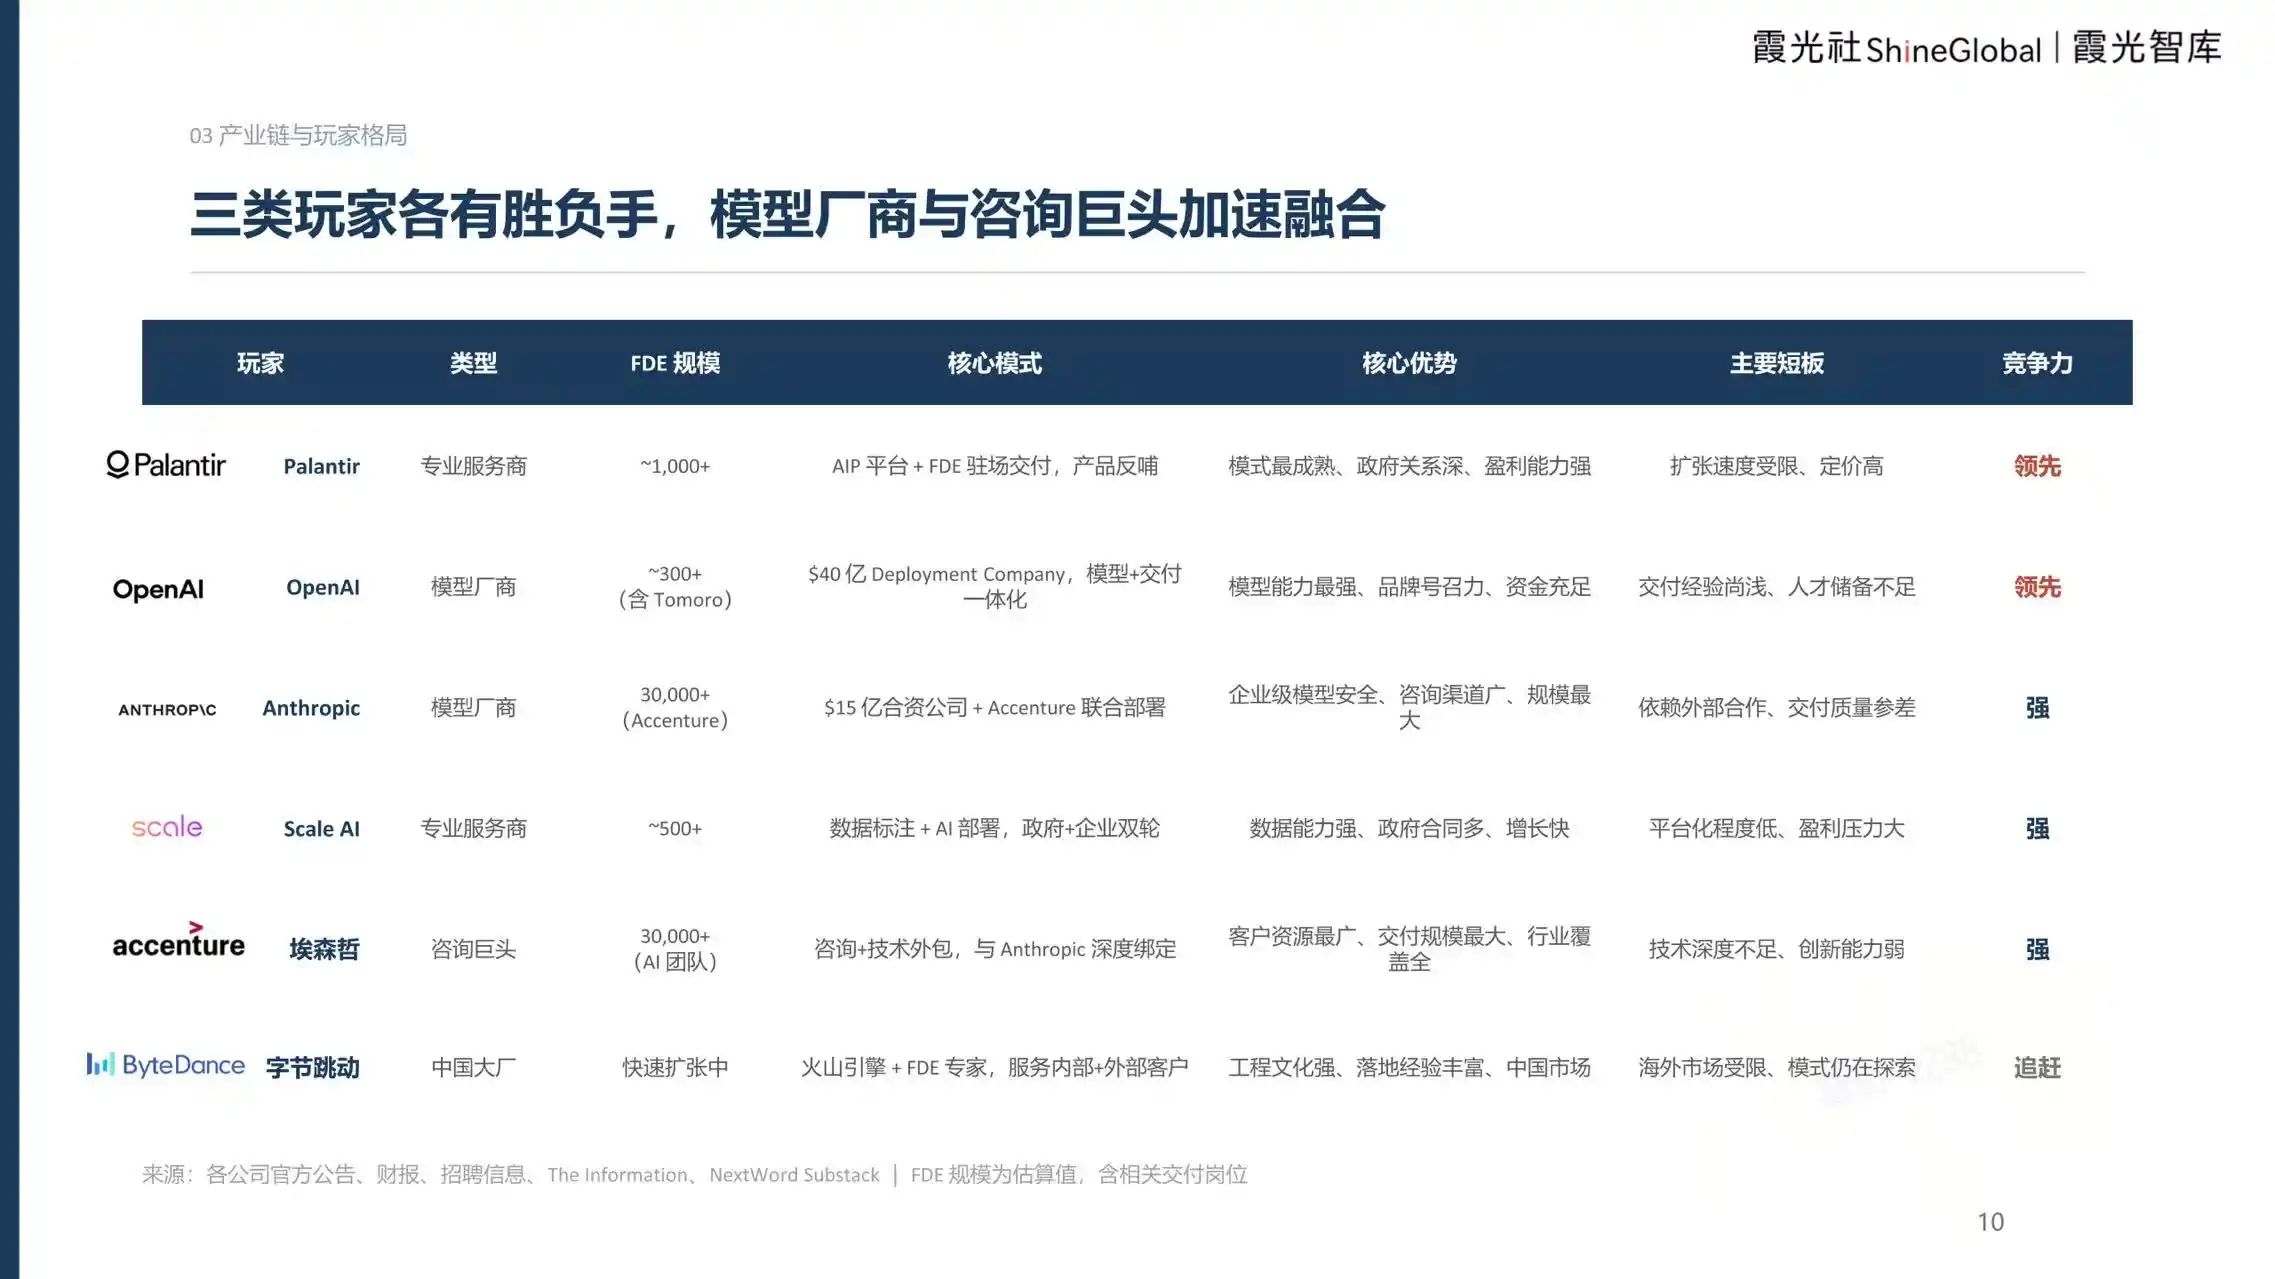
Task: Click the 海外市场受限、模式仍在探索 cell
Action: (x=1777, y=1068)
